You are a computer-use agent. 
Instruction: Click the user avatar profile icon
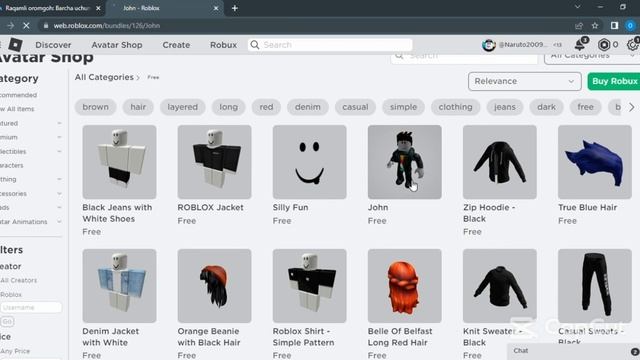tap(489, 45)
